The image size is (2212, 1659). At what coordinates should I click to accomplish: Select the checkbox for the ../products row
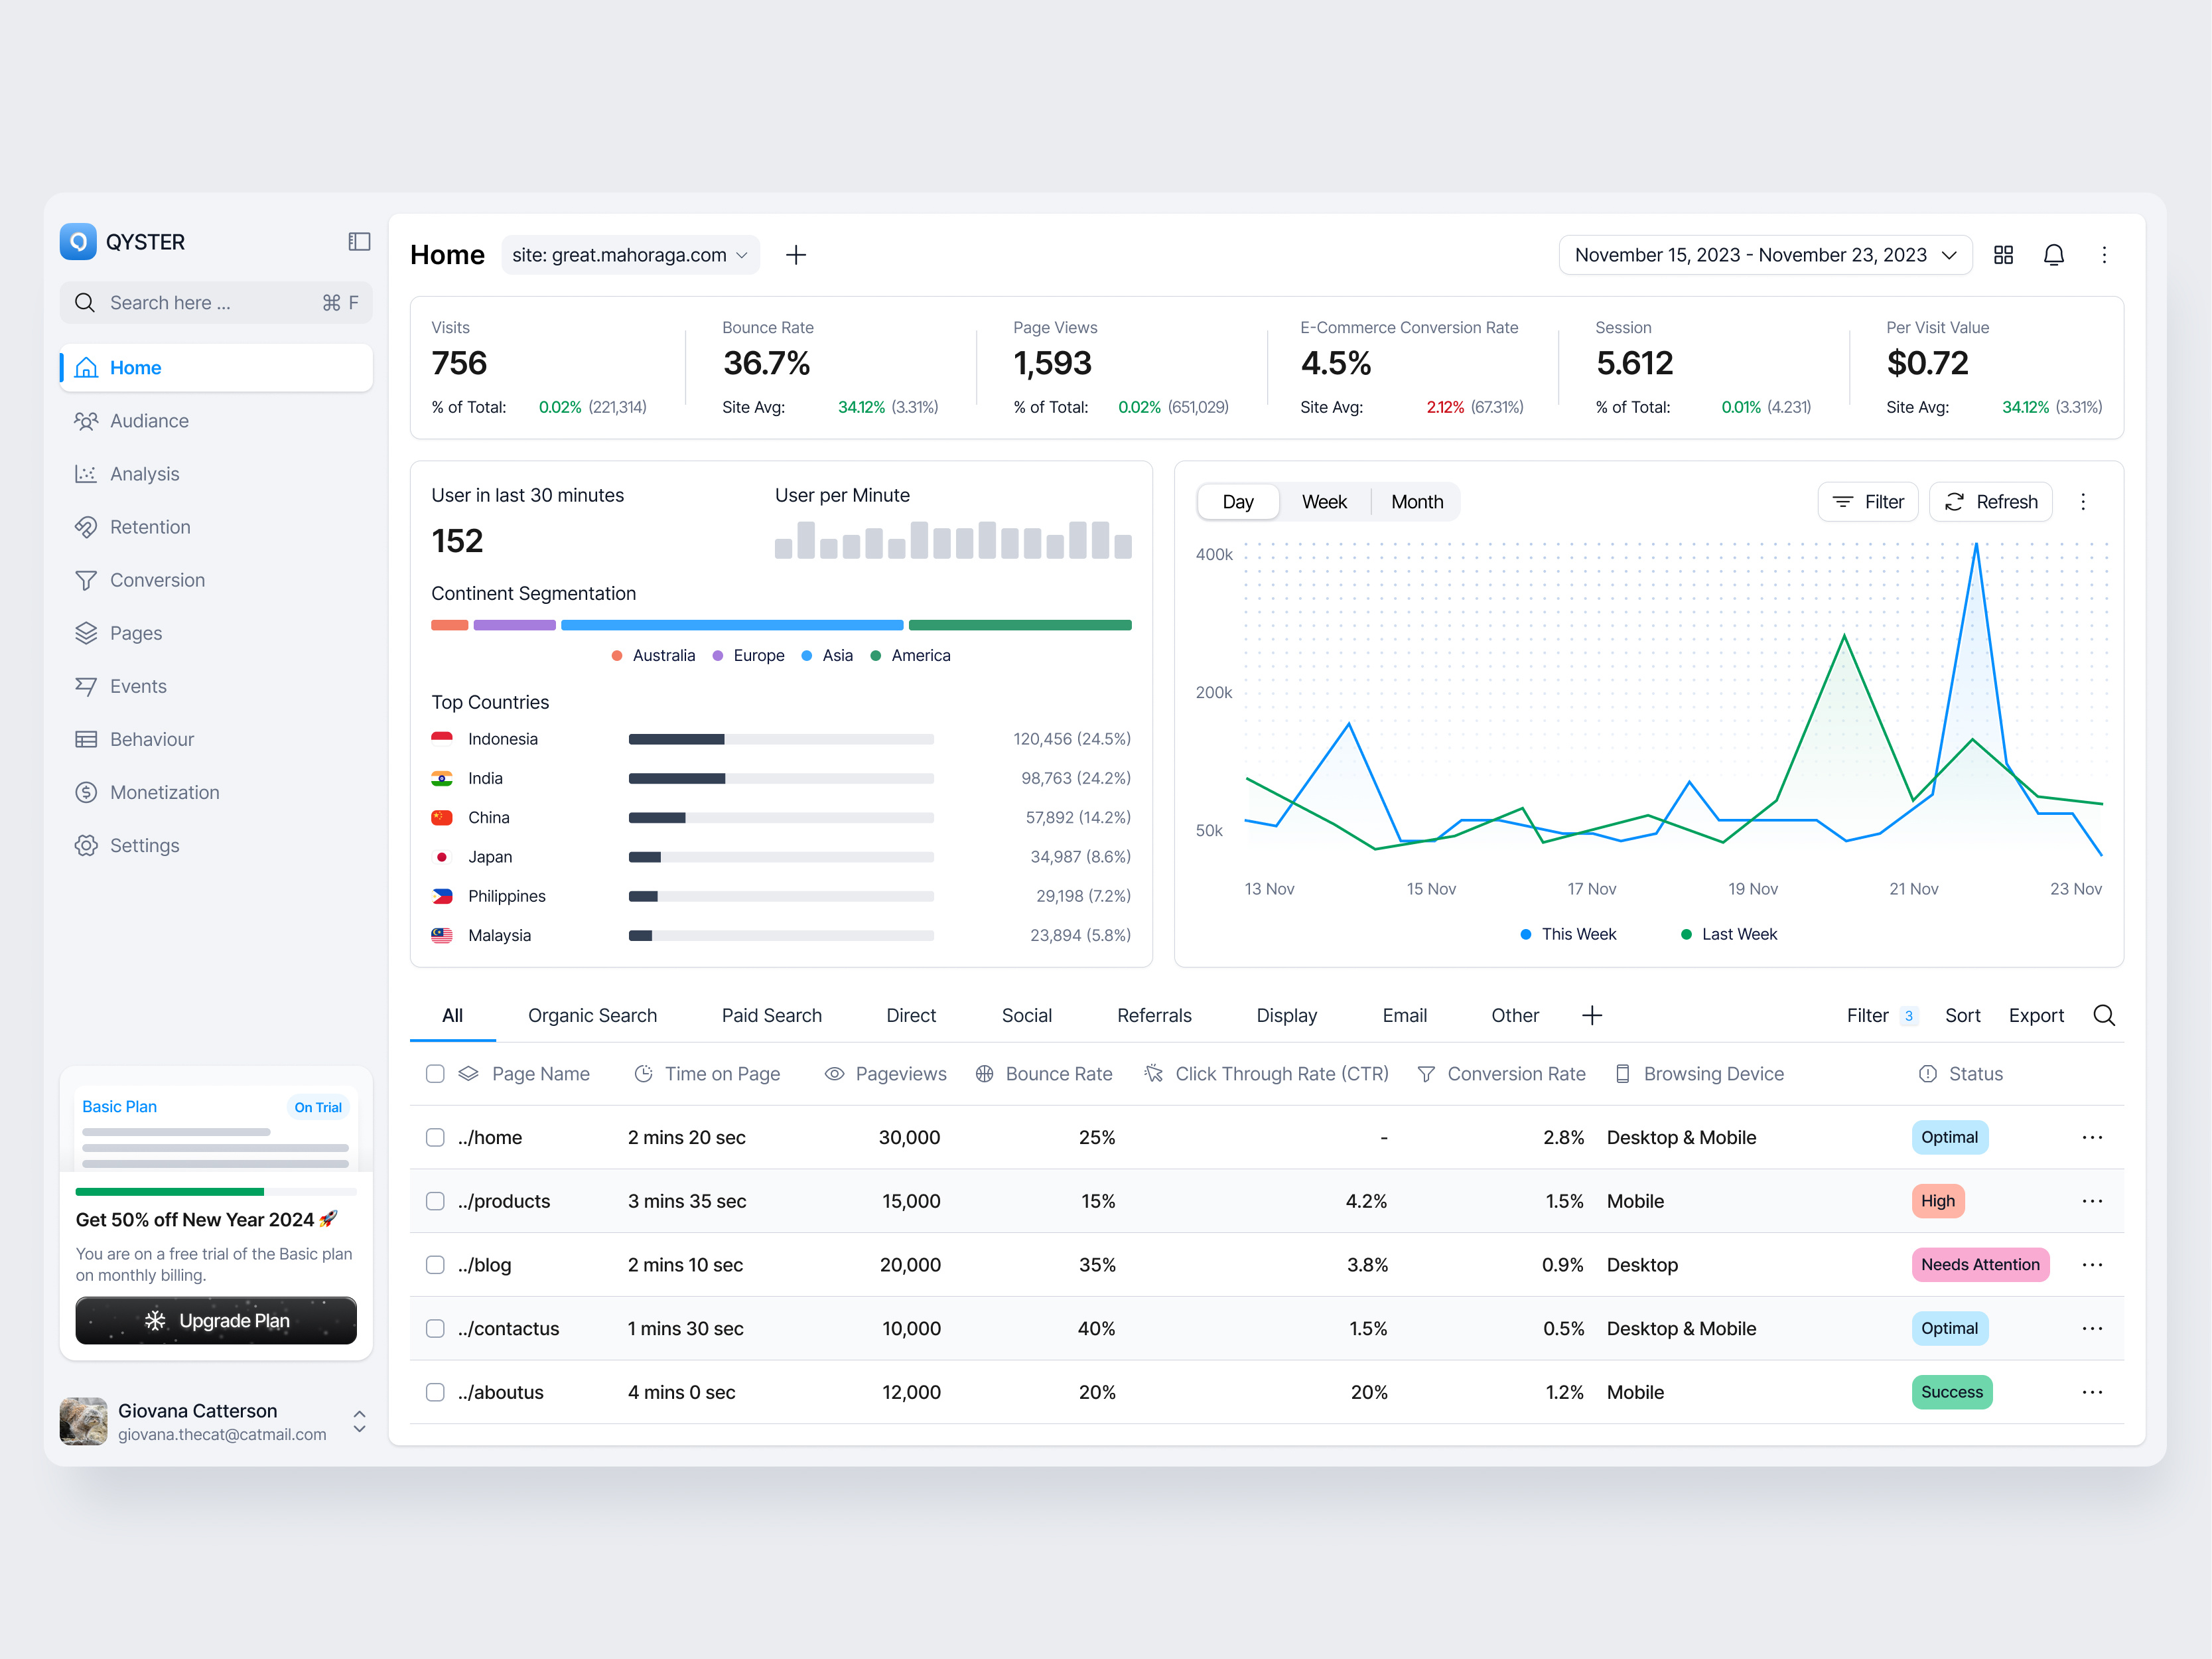435,1201
